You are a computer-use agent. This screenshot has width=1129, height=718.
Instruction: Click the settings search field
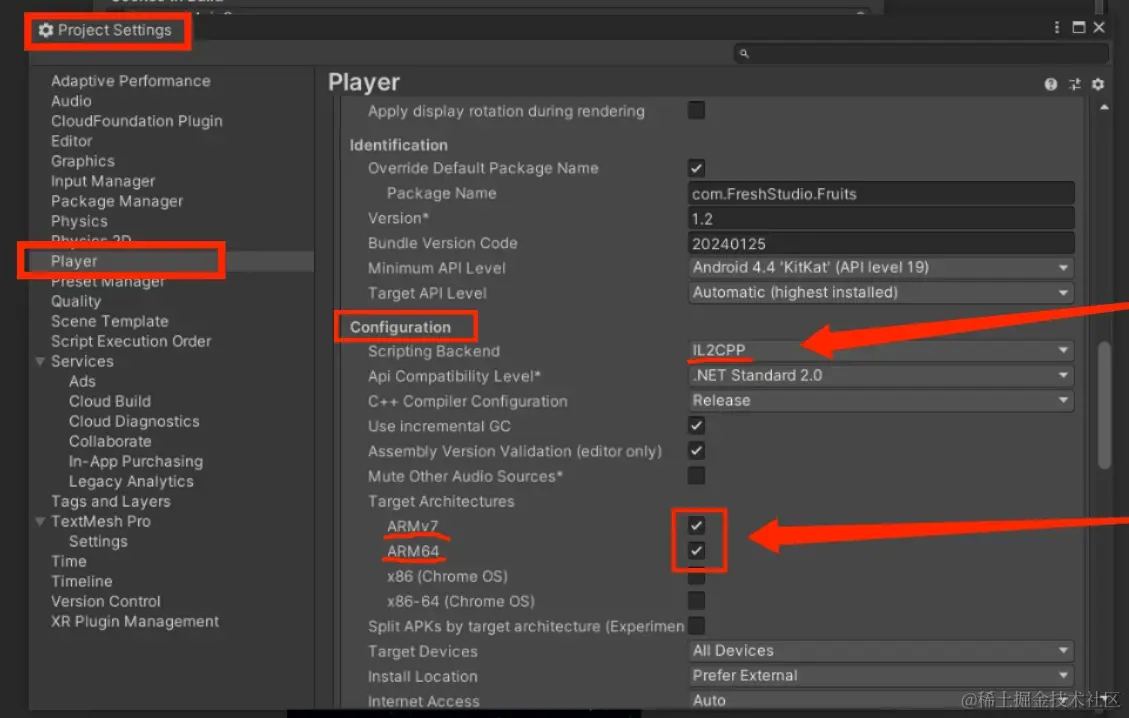(x=921, y=53)
